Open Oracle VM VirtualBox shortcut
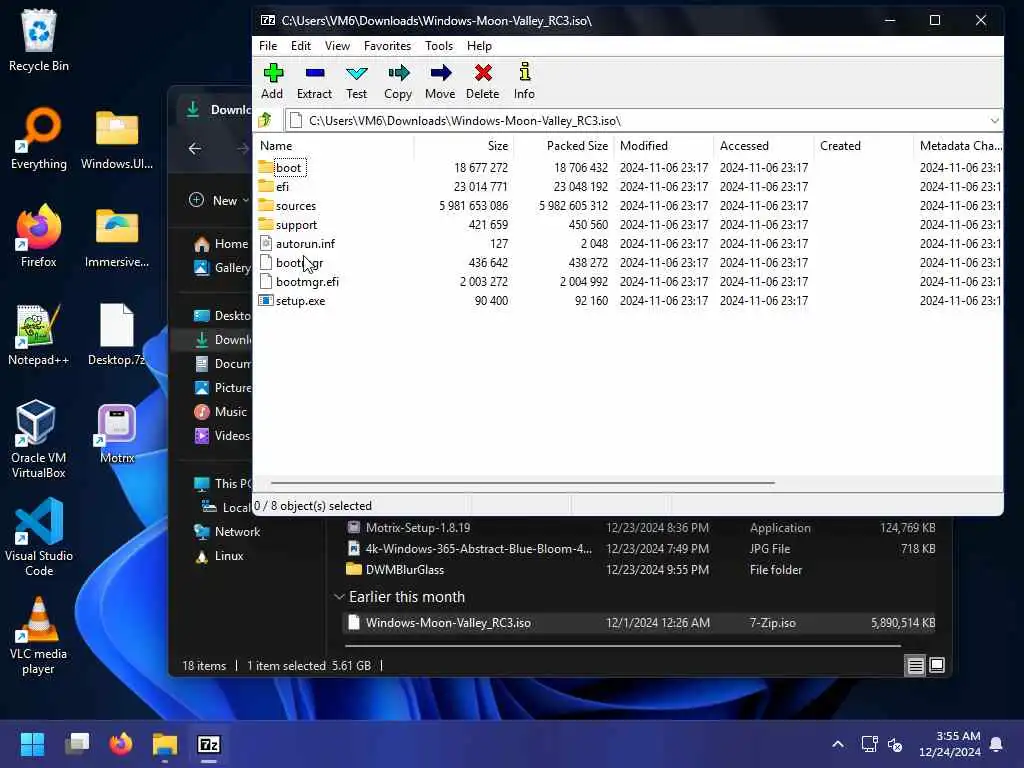Screen dimensions: 1024x768 click(x=39, y=439)
